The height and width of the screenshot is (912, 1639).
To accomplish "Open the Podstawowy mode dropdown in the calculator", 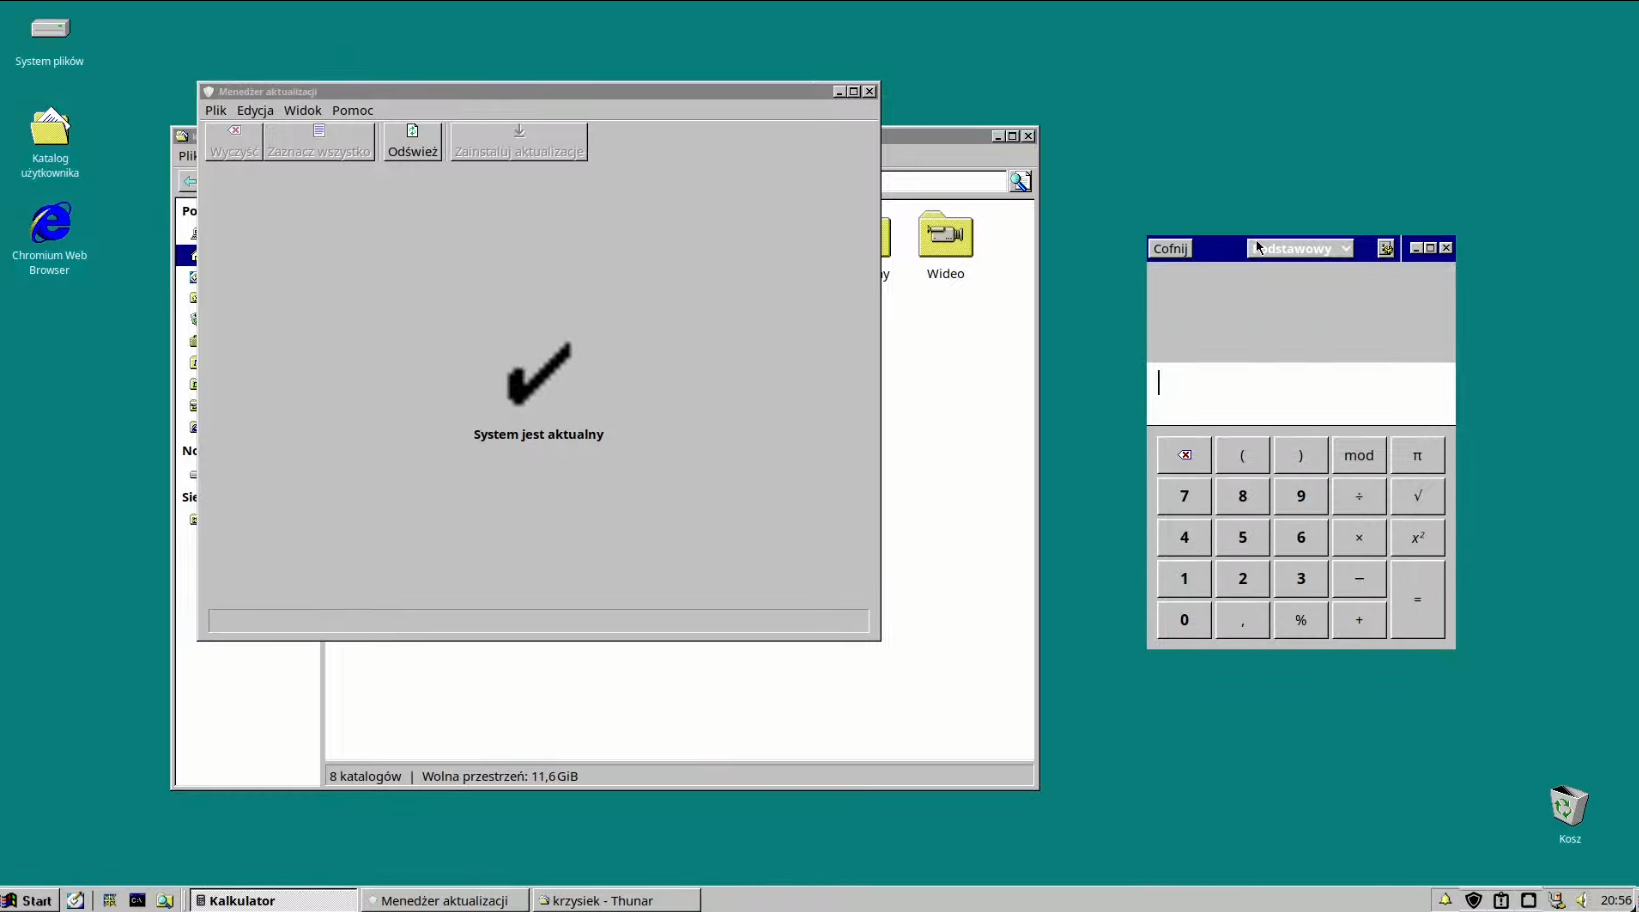I will click(1300, 248).
